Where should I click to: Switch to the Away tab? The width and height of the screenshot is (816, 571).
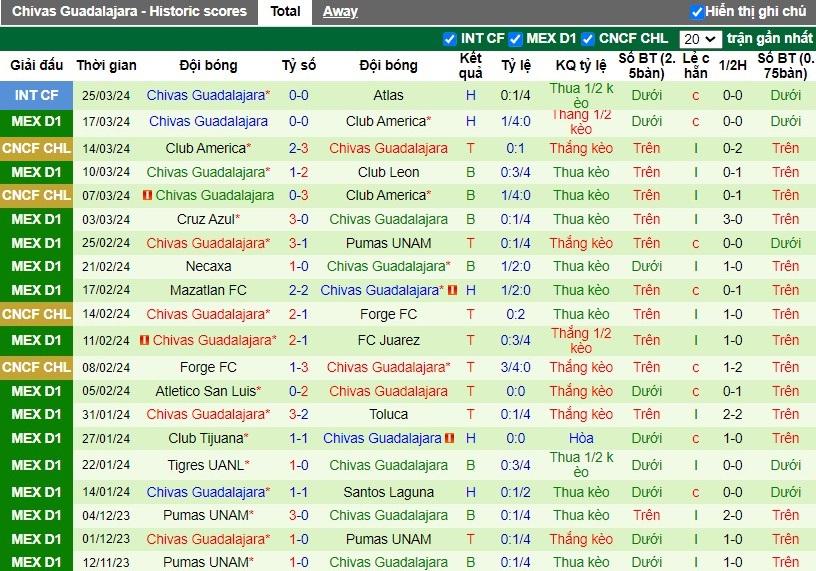pos(340,11)
